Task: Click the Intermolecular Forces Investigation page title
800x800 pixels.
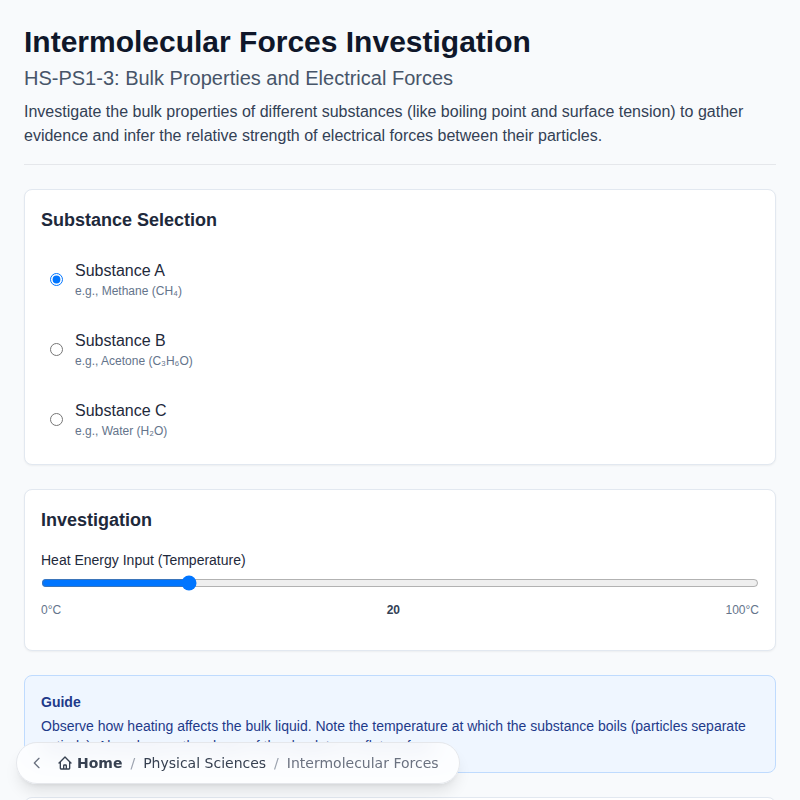Action: pos(277,42)
